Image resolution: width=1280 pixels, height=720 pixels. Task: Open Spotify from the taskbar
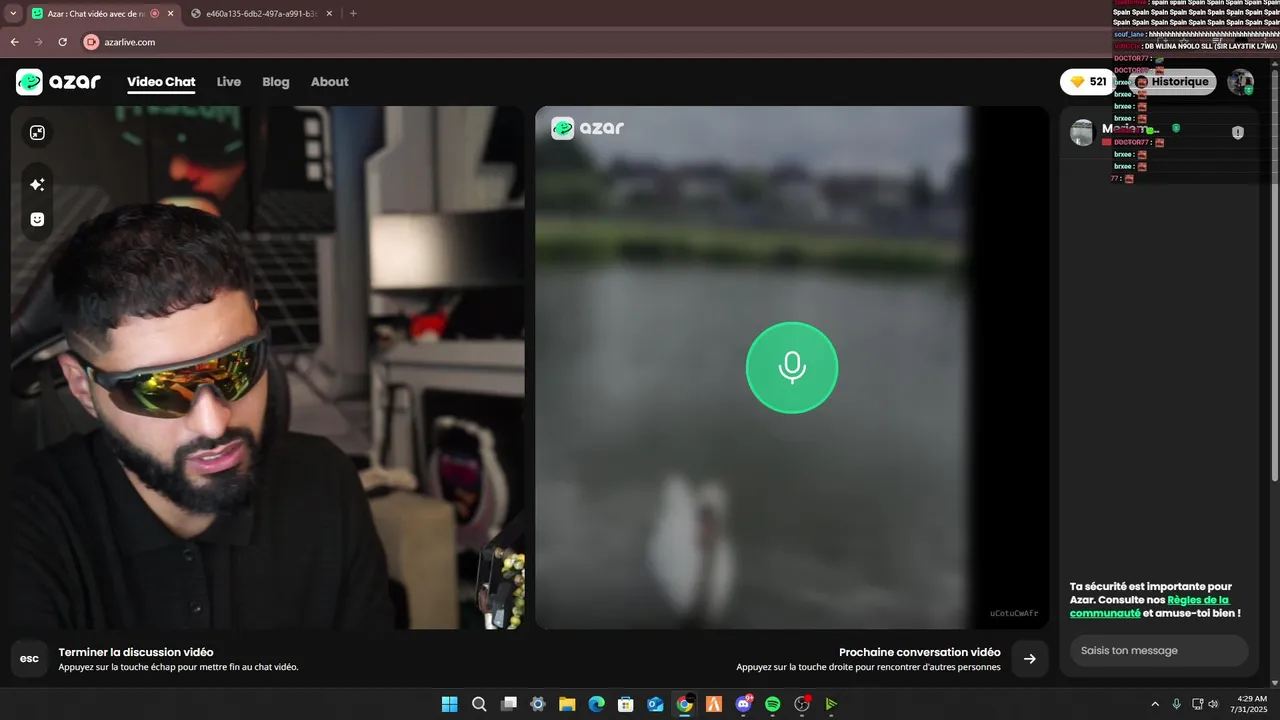772,704
